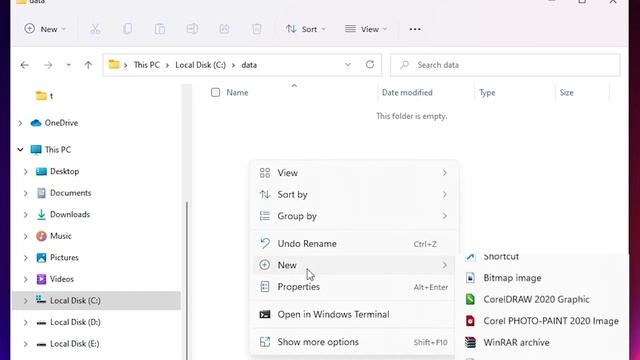Open the address bar history dropdown

tap(348, 64)
